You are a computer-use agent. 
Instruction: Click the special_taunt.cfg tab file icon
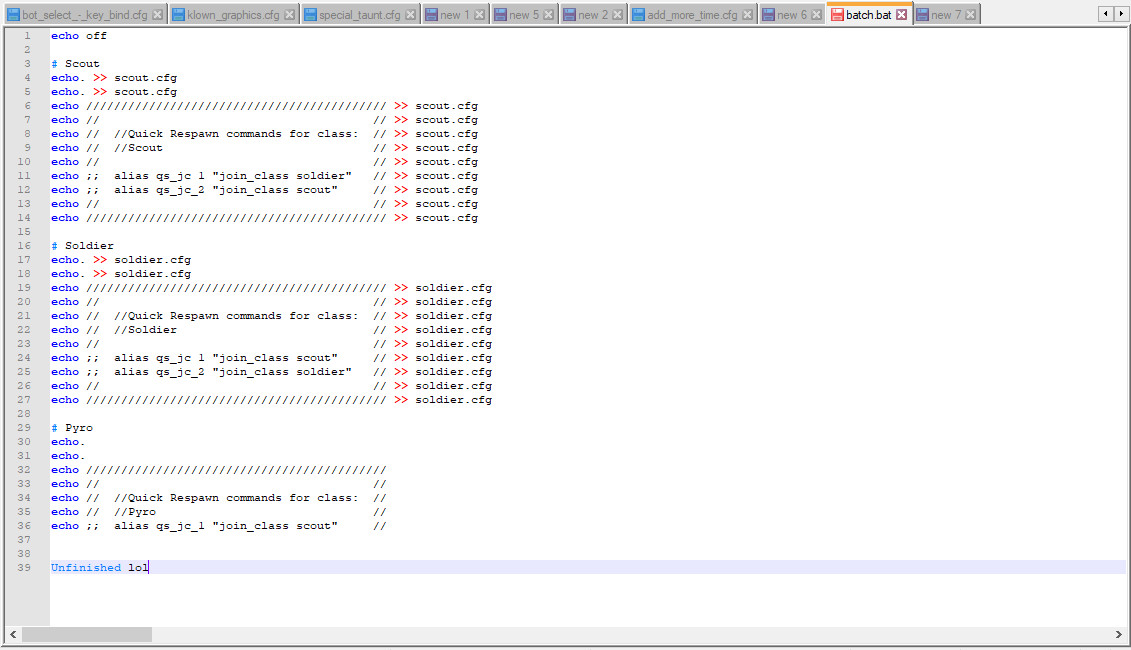point(311,14)
